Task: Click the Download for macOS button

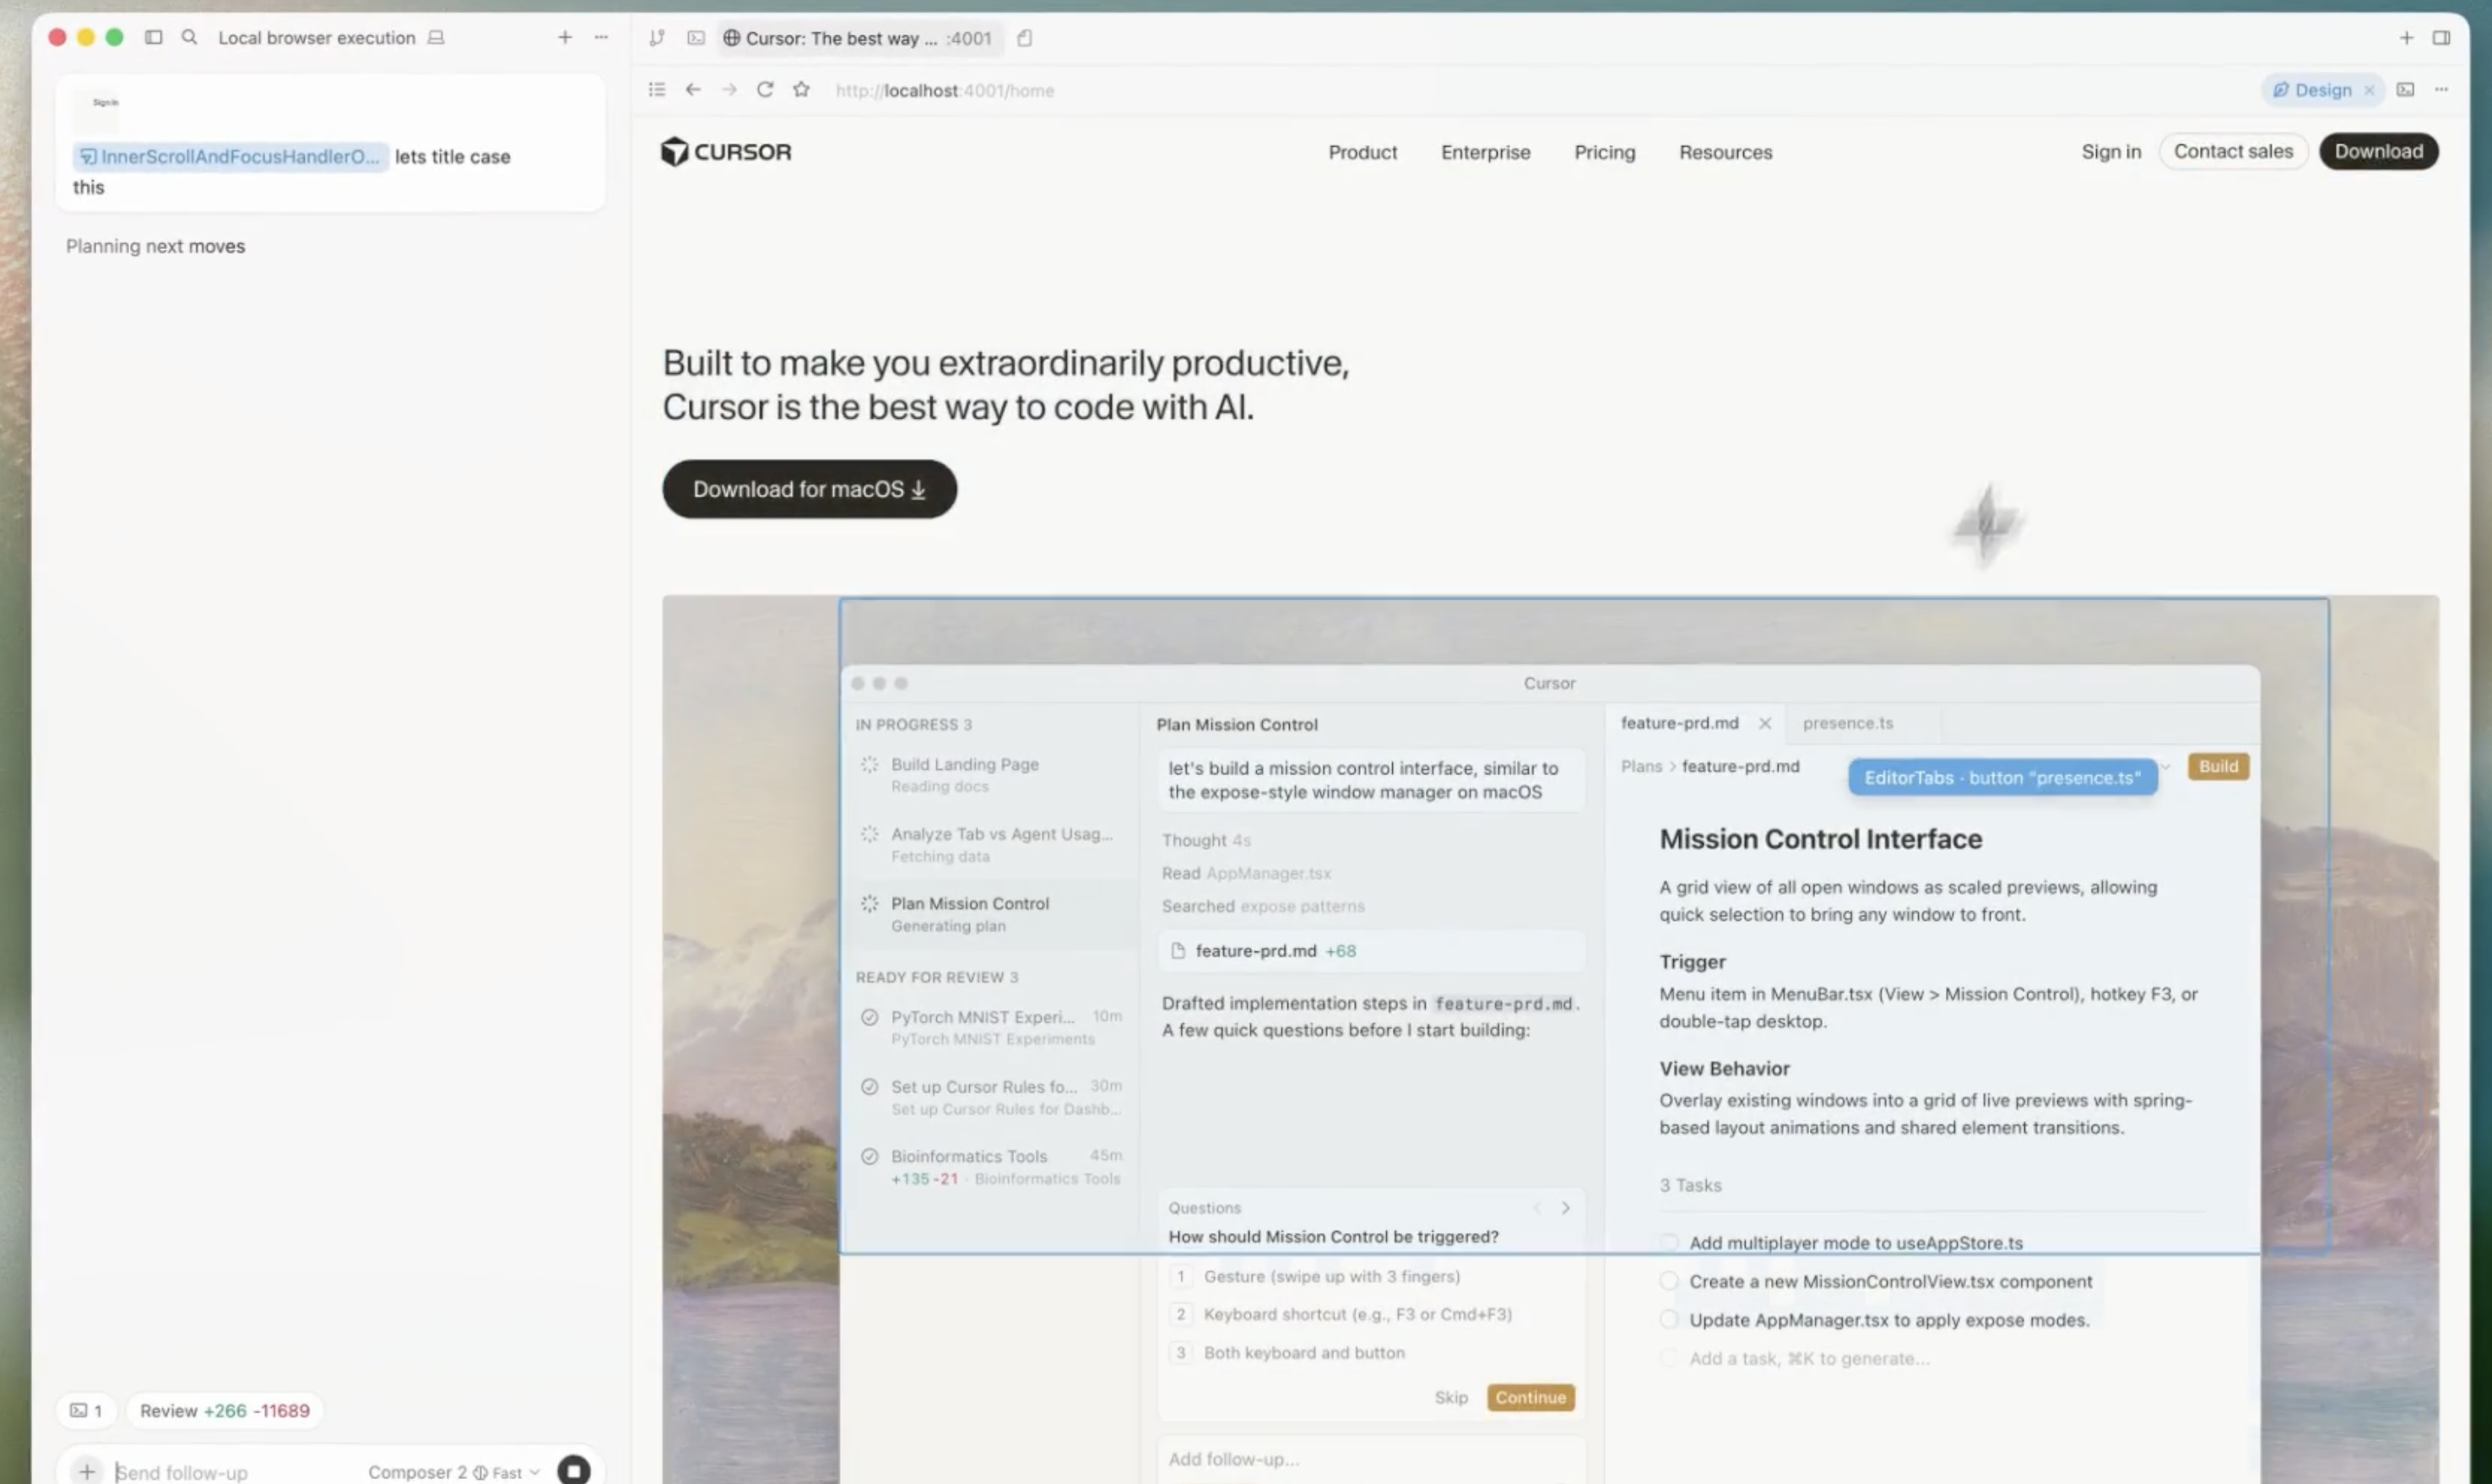Action: coord(809,489)
